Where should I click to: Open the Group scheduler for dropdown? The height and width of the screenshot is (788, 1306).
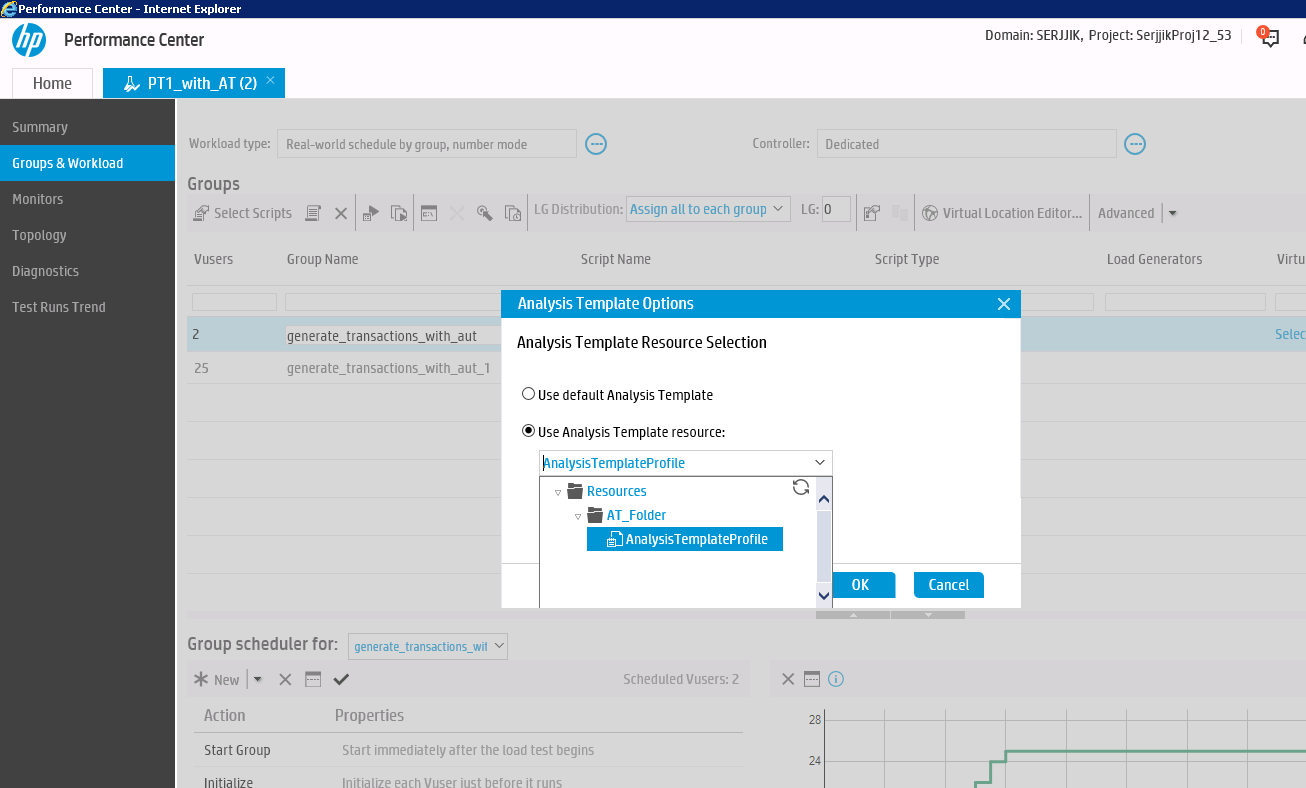tap(428, 647)
